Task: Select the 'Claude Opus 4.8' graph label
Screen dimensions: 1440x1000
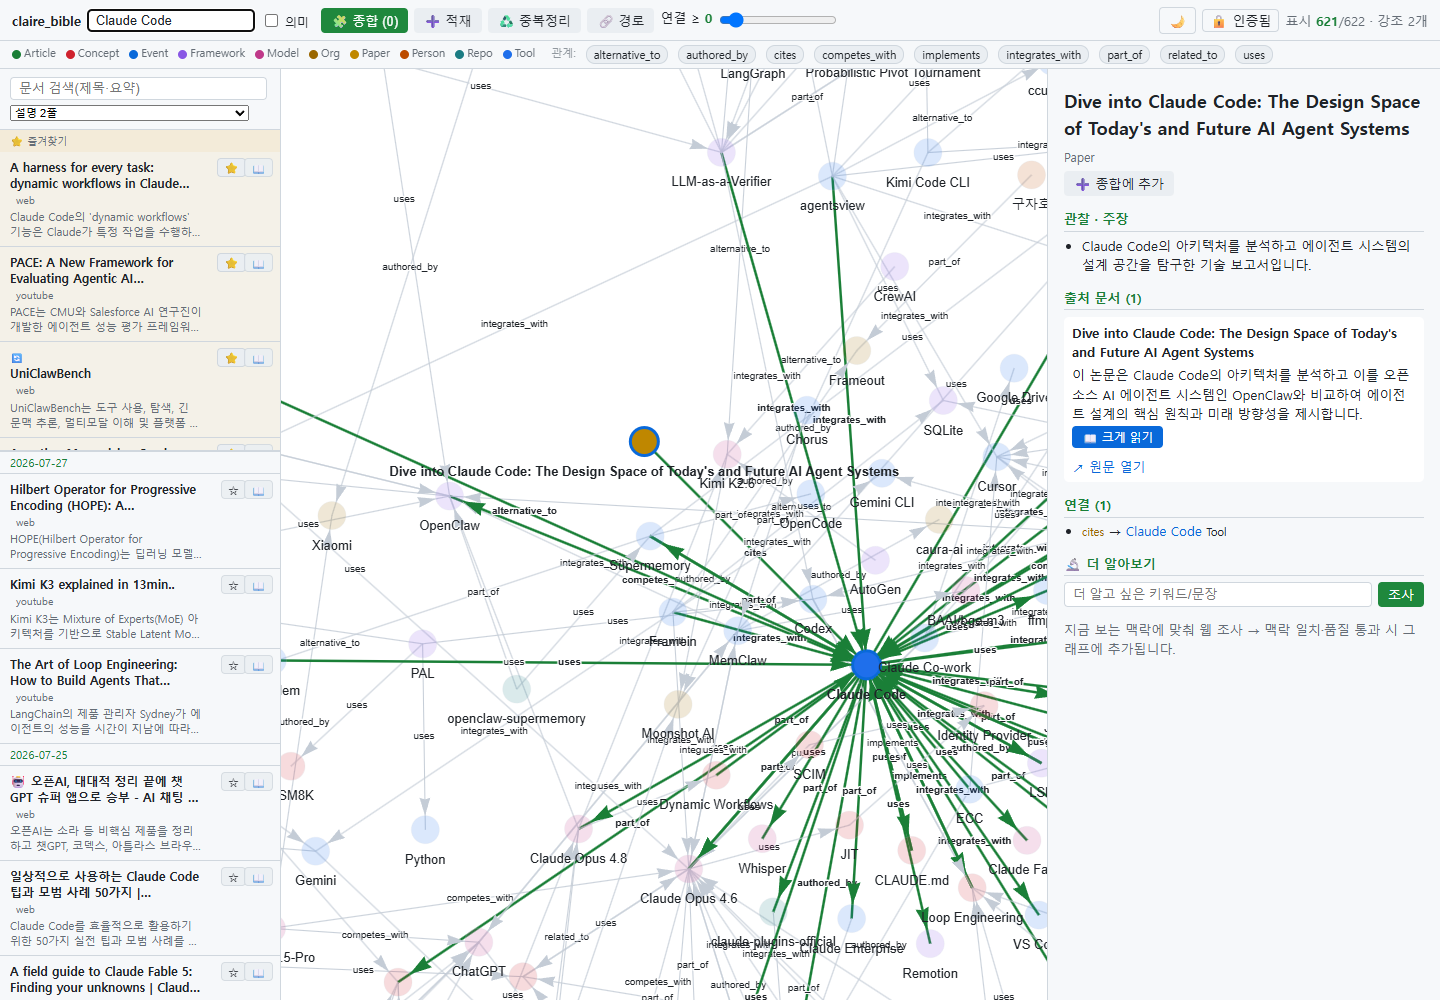Action: pyautogui.click(x=578, y=858)
